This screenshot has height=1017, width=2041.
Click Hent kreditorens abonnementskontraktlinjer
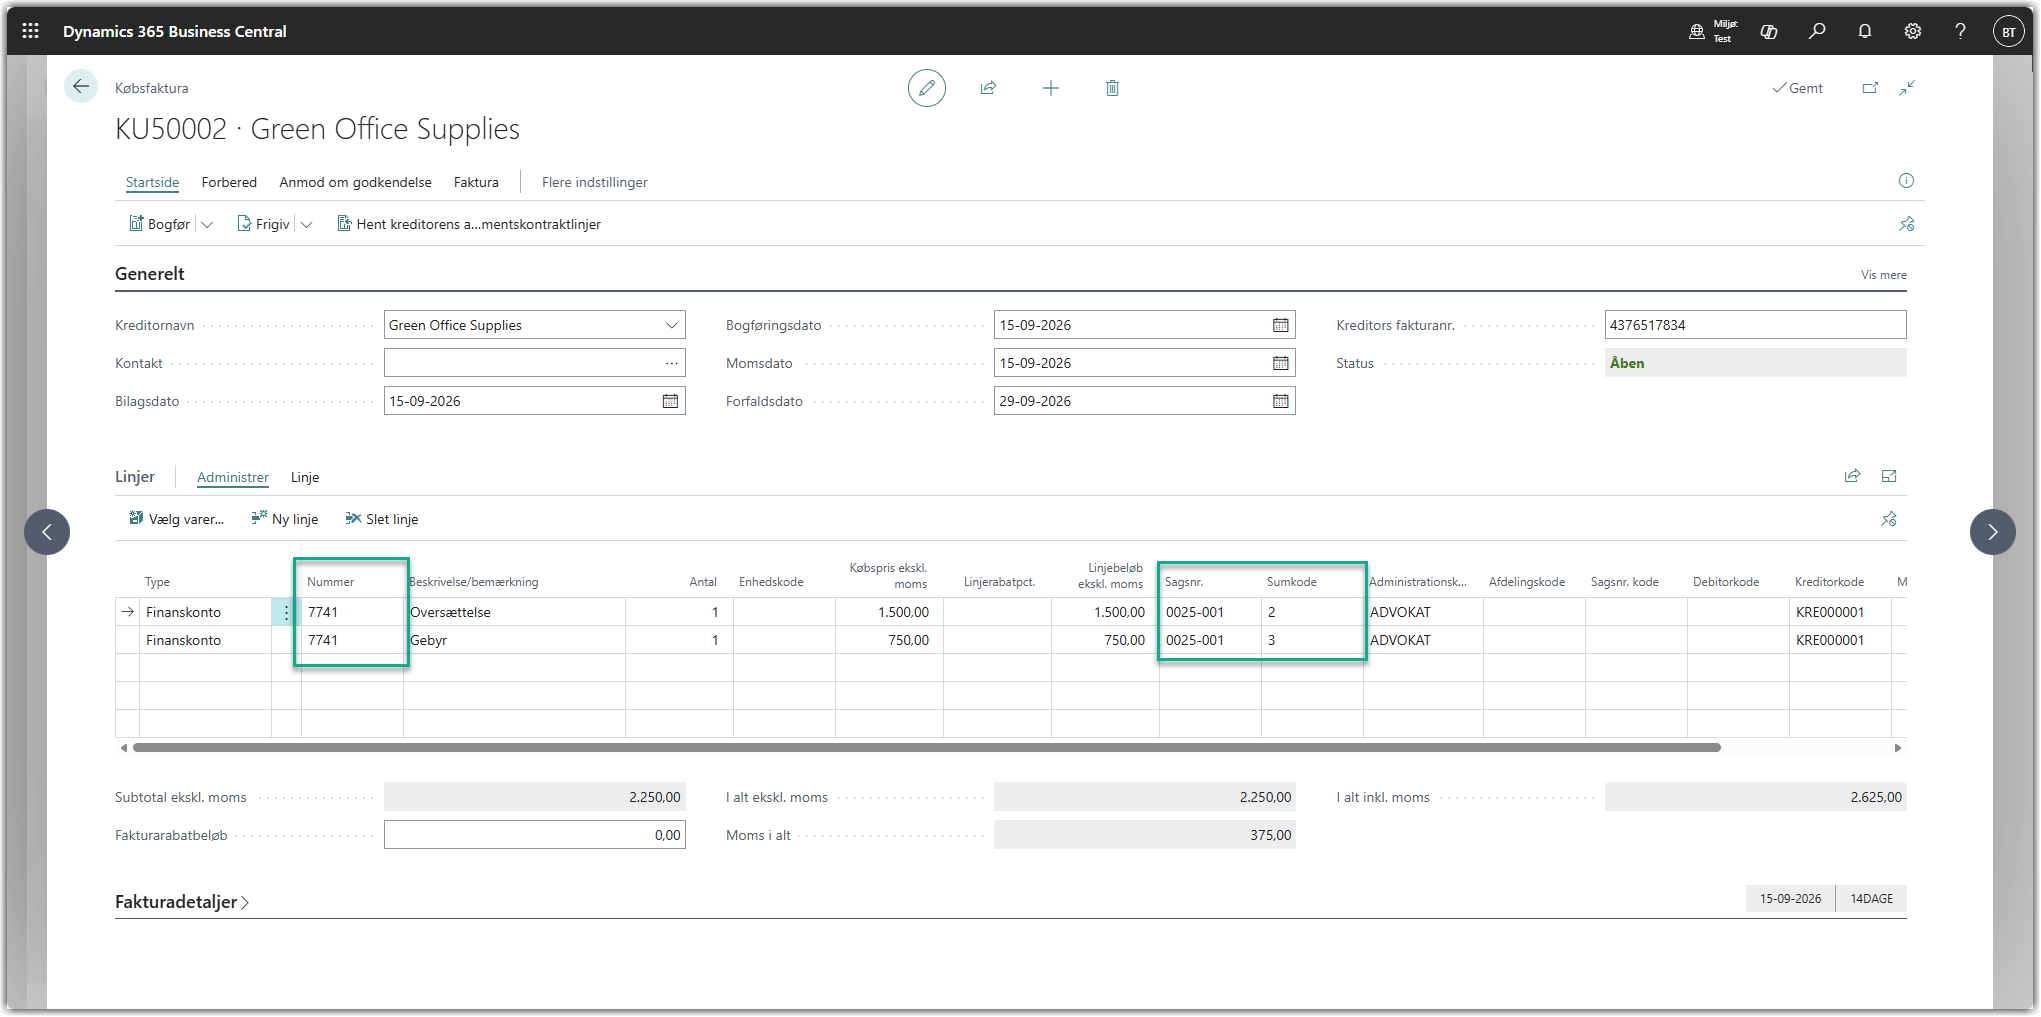point(469,224)
